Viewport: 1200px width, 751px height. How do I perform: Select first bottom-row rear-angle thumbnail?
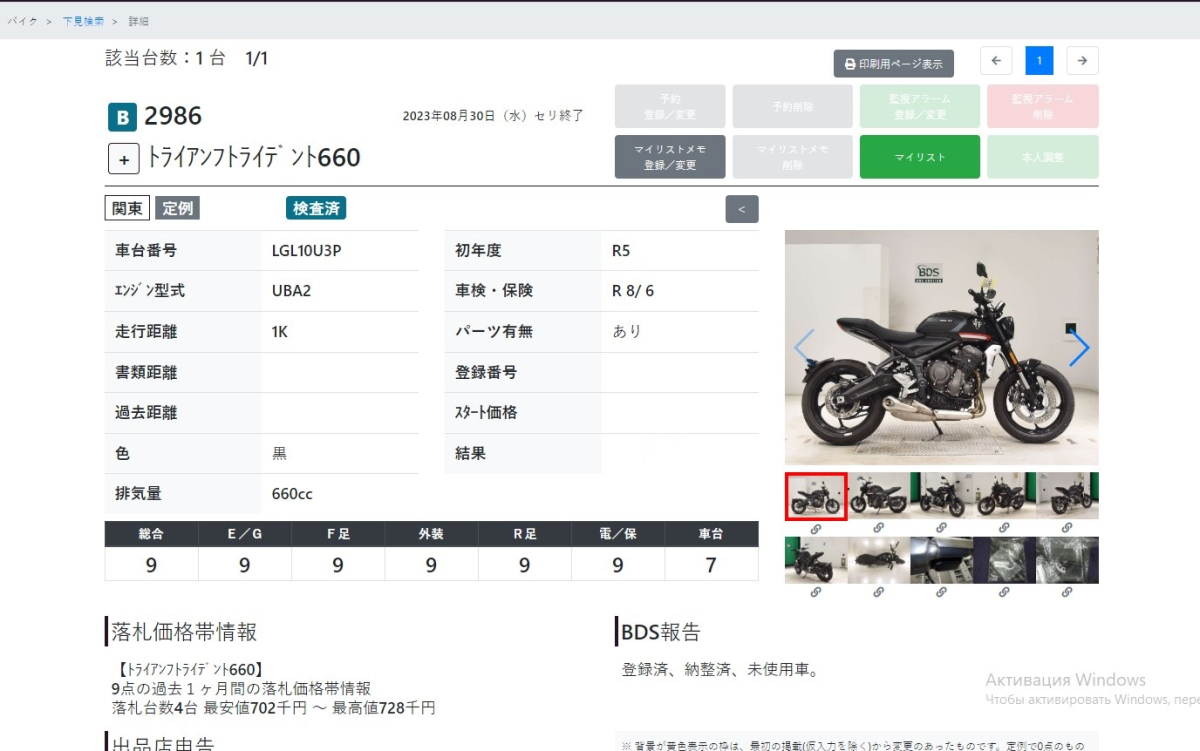(816, 560)
